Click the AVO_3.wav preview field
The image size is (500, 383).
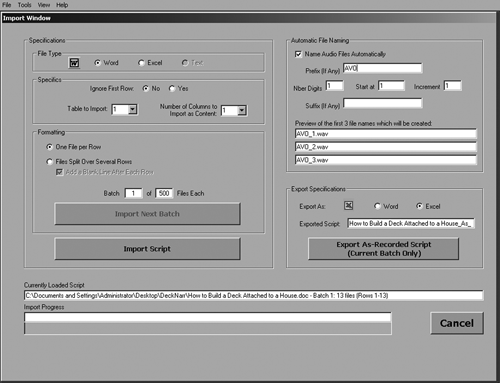click(x=386, y=160)
